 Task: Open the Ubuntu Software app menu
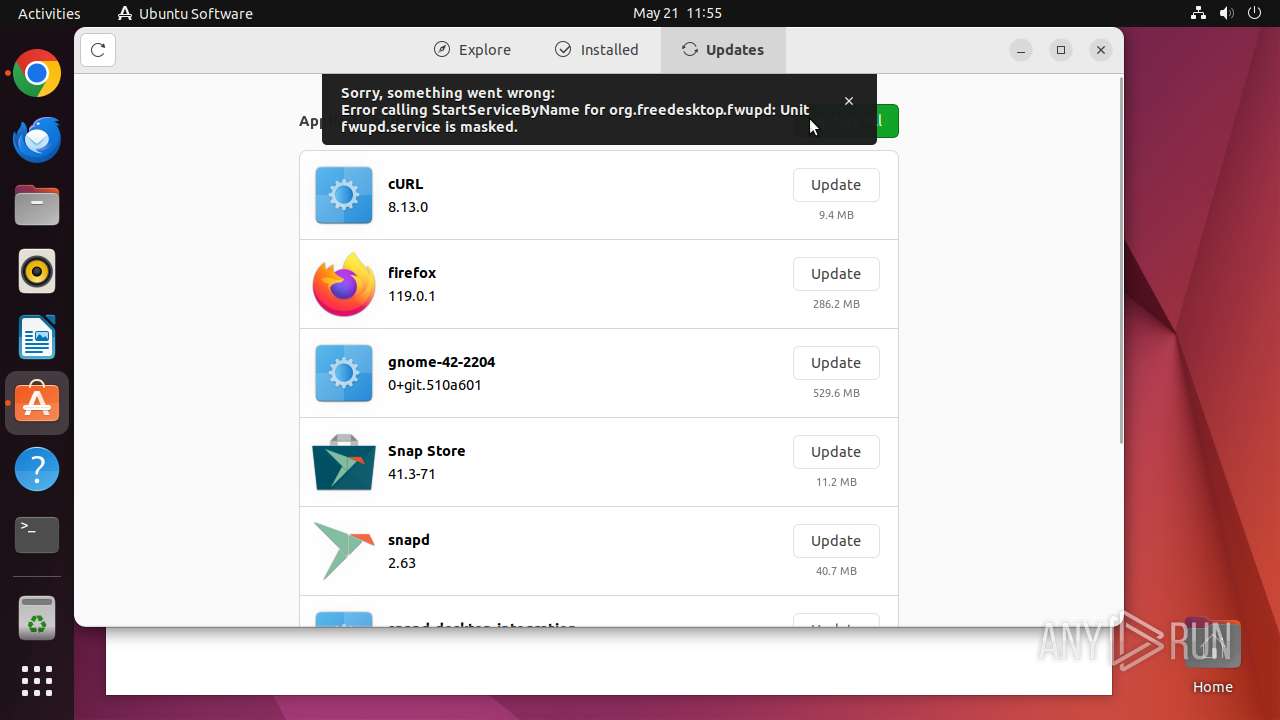click(185, 13)
